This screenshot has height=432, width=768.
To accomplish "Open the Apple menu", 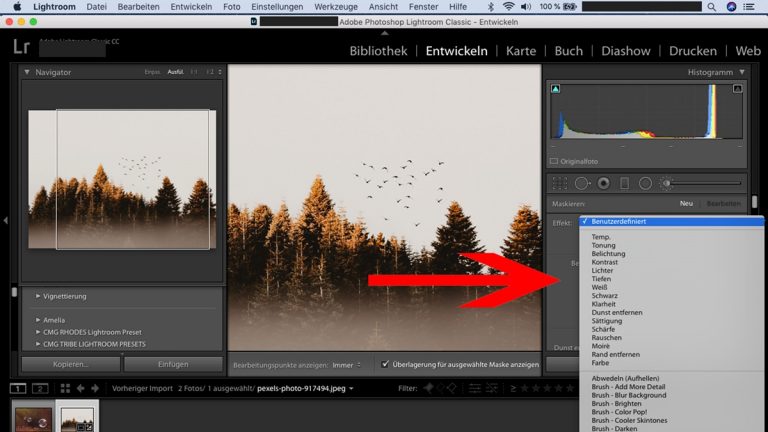I will click(17, 7).
